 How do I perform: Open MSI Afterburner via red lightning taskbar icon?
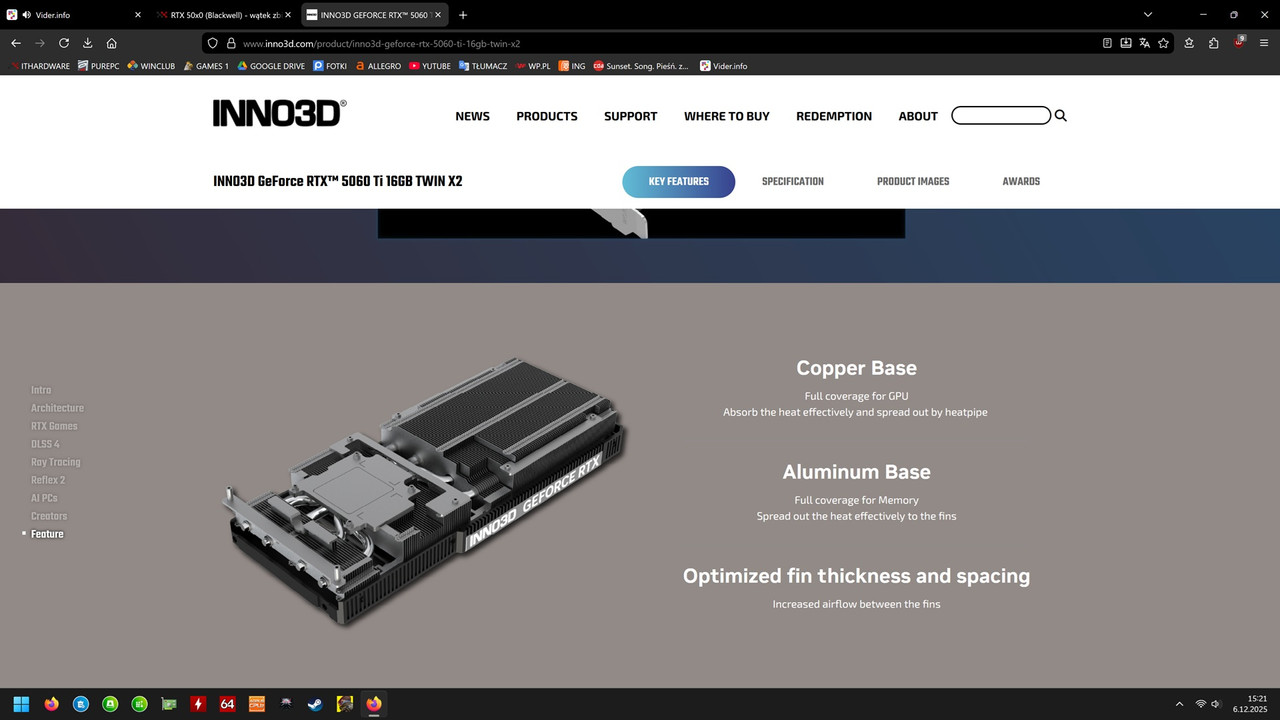tap(198, 704)
